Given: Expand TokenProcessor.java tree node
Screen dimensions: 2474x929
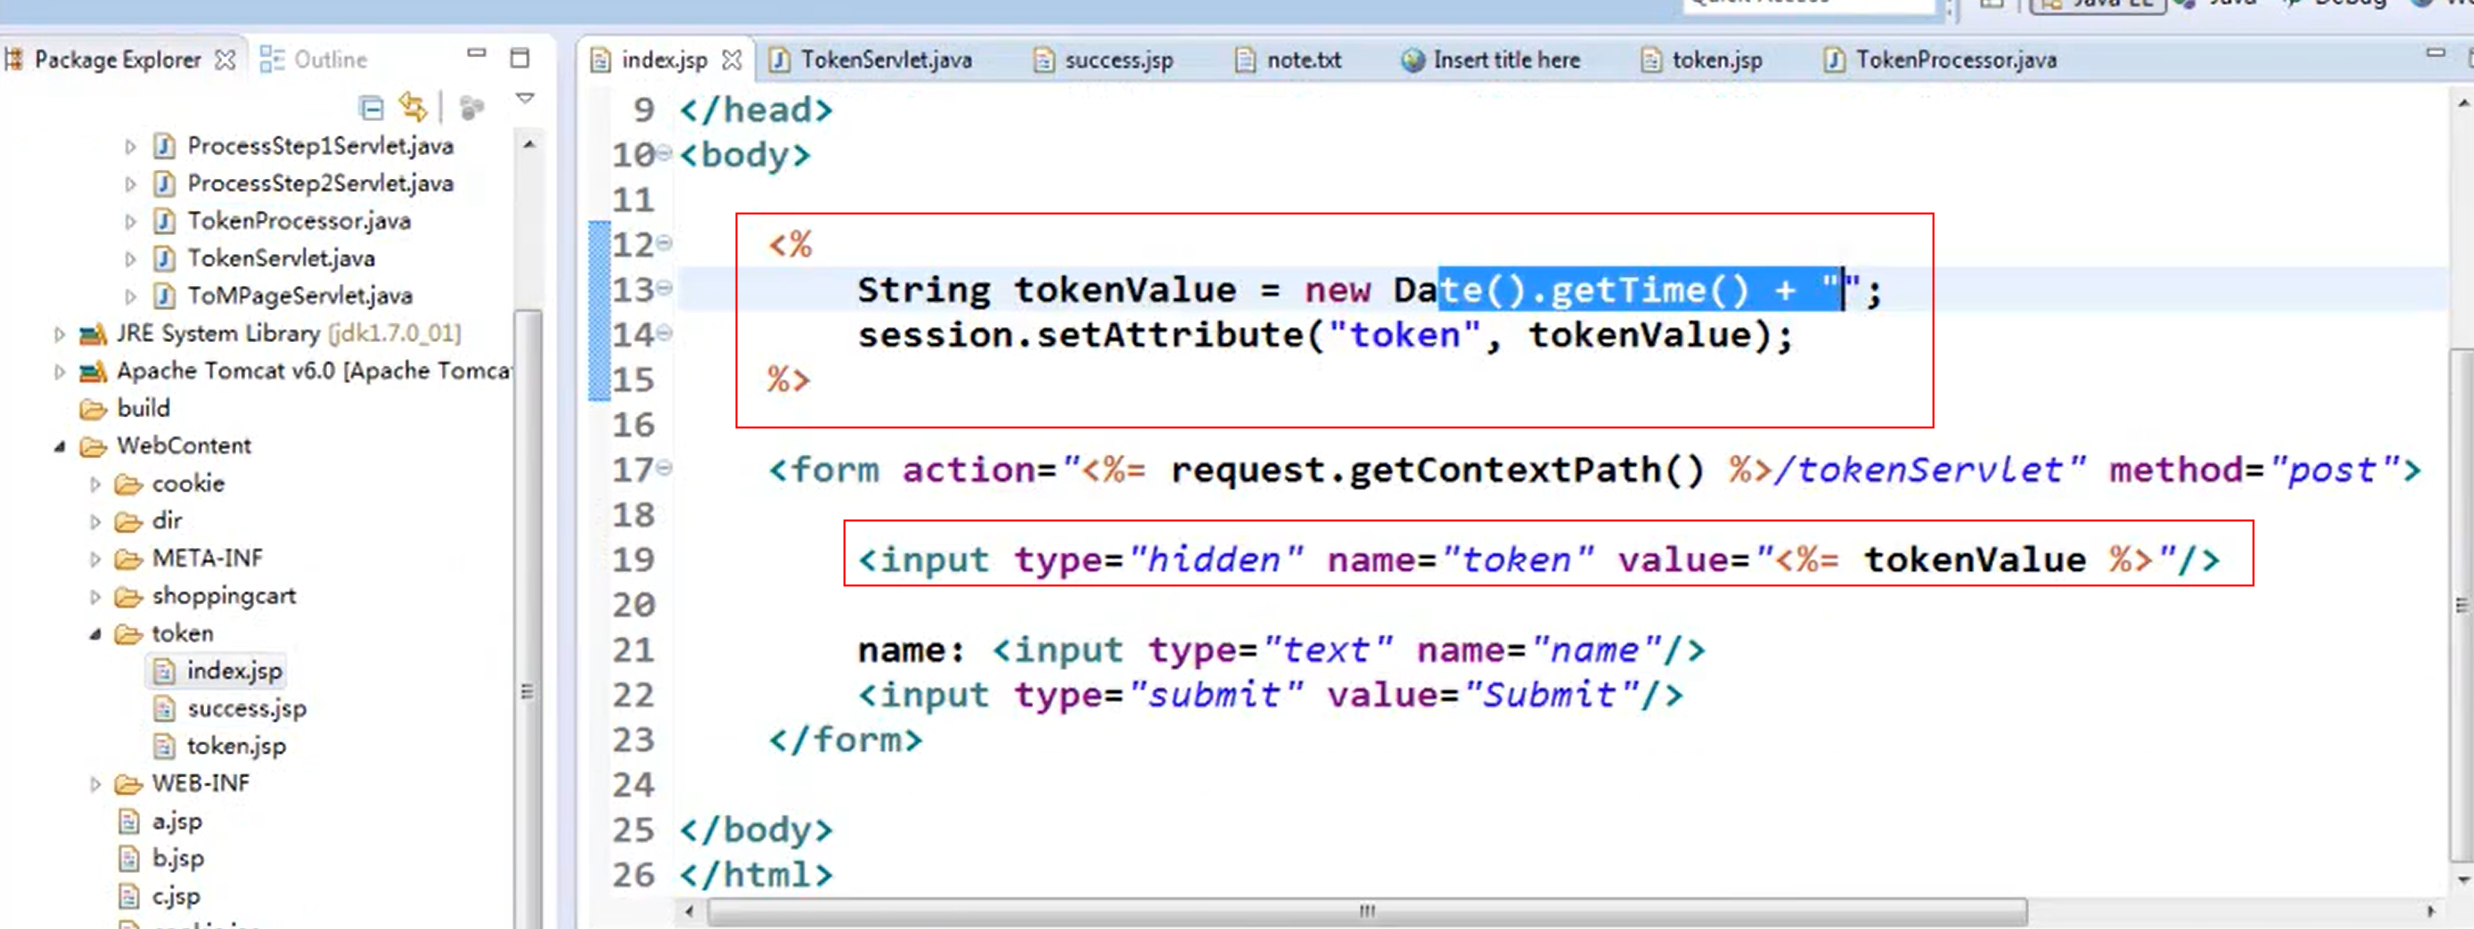Looking at the screenshot, I should (x=130, y=222).
